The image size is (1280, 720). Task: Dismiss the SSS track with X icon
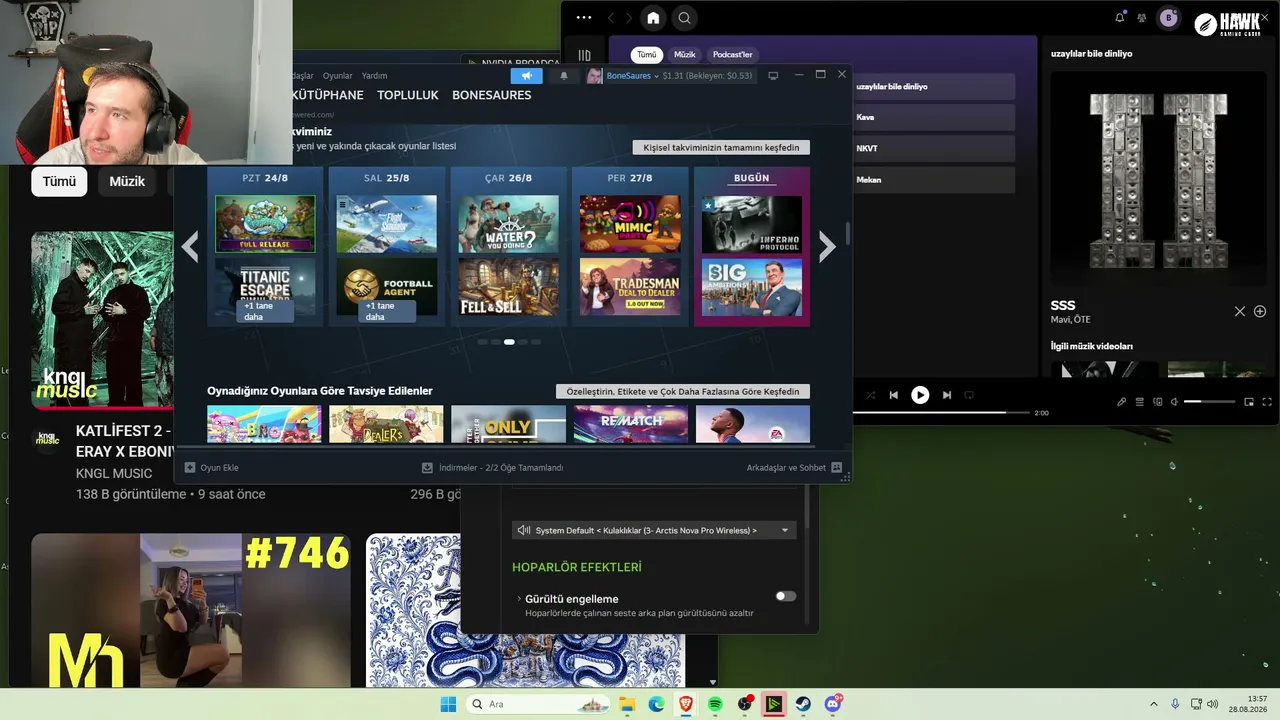(1240, 311)
